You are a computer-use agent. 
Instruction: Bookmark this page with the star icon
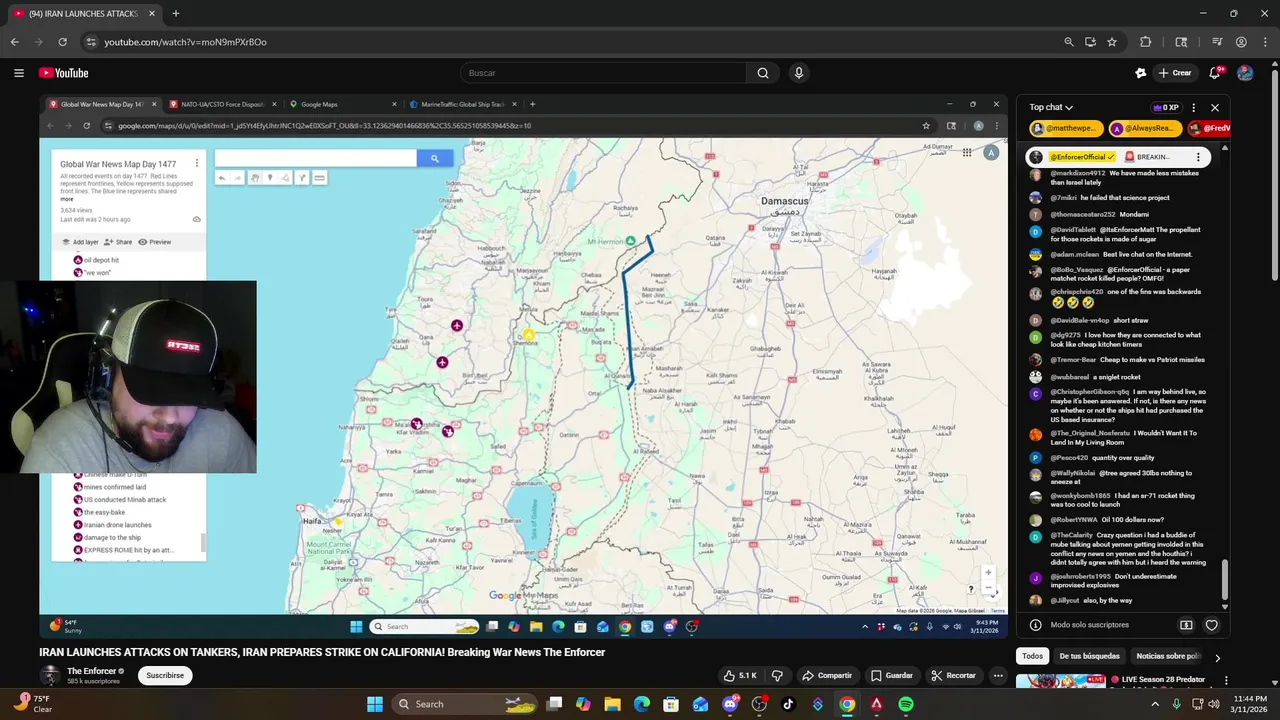click(1112, 42)
